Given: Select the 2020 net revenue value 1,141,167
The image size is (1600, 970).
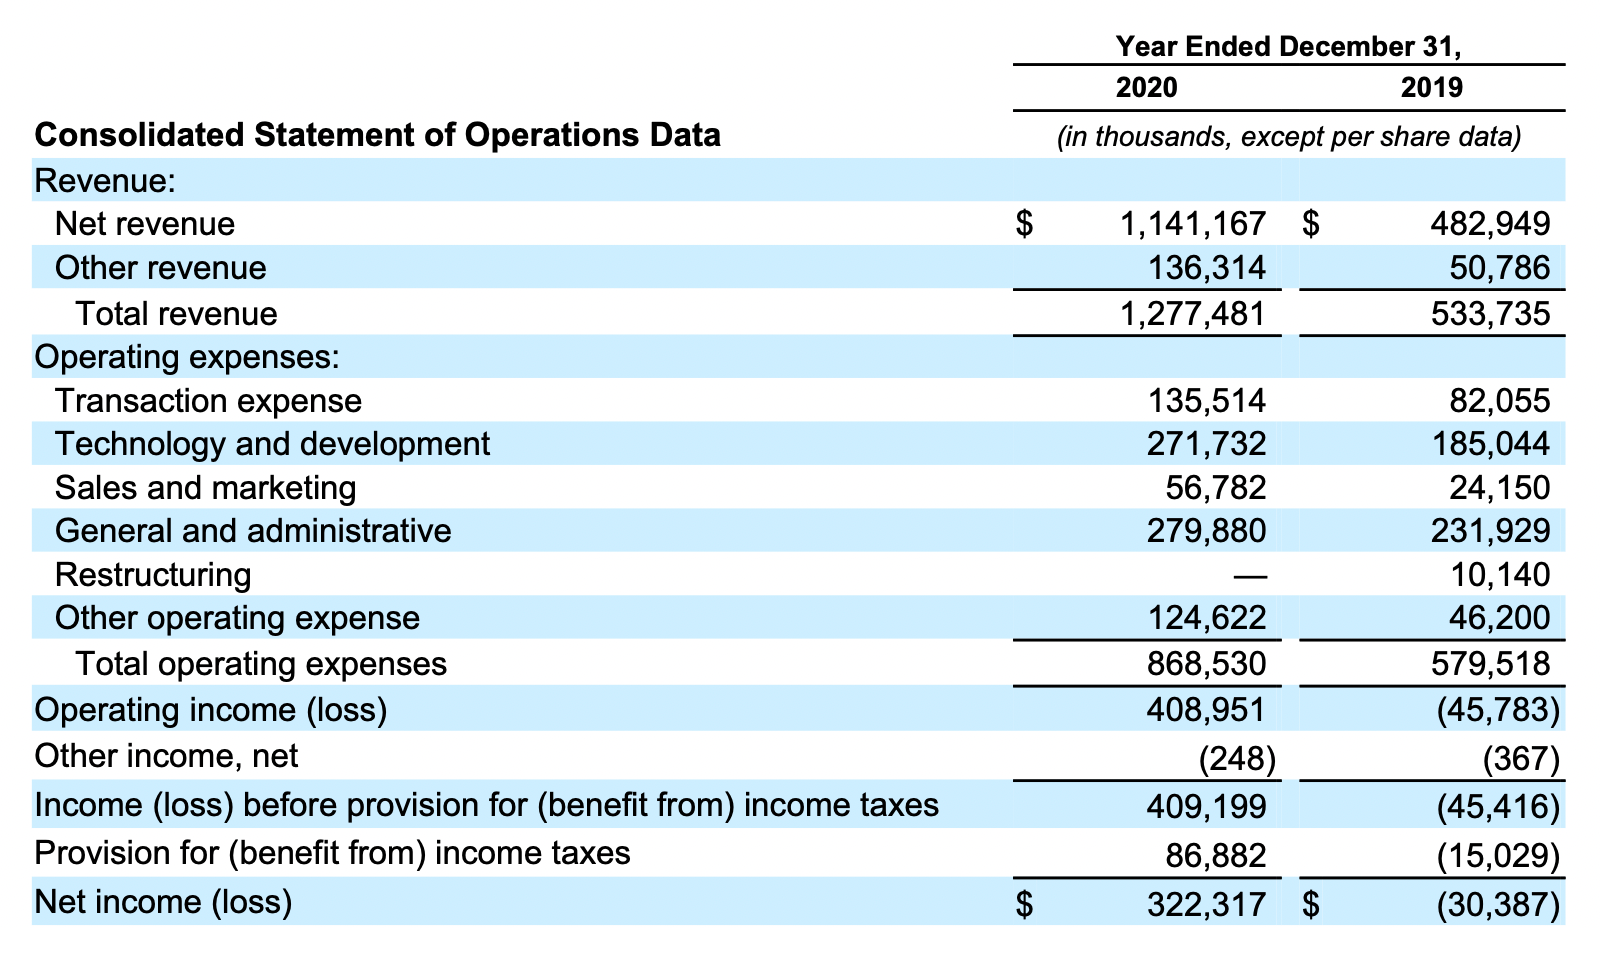Looking at the screenshot, I should 1193,223.
